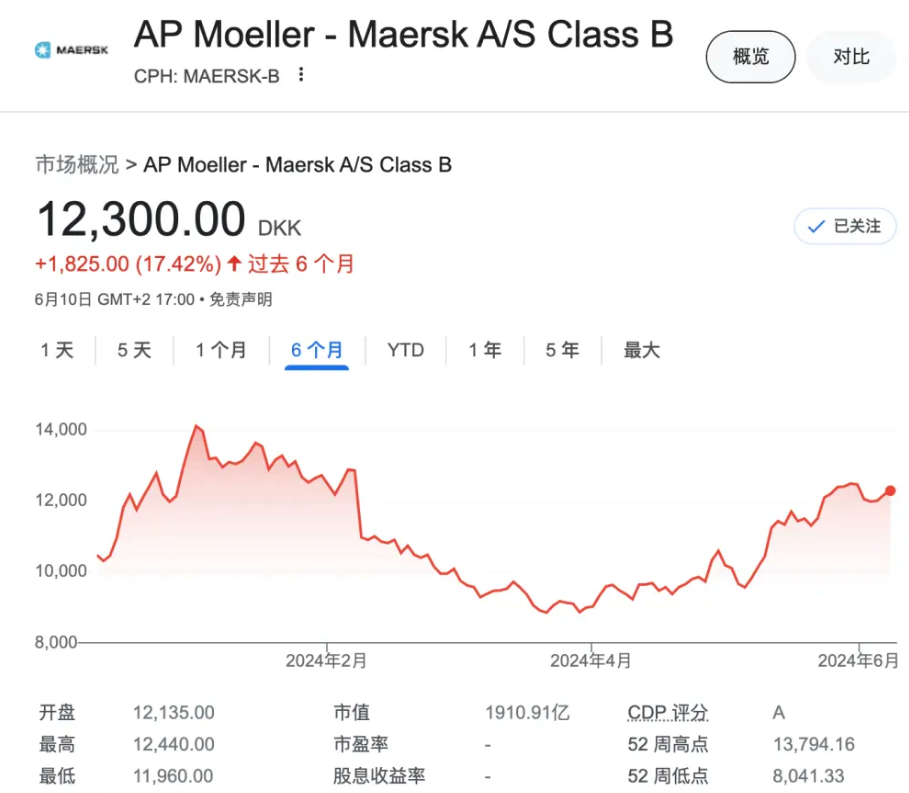Select the 最大 maximum range
The width and height of the screenshot is (909, 793).
(642, 350)
